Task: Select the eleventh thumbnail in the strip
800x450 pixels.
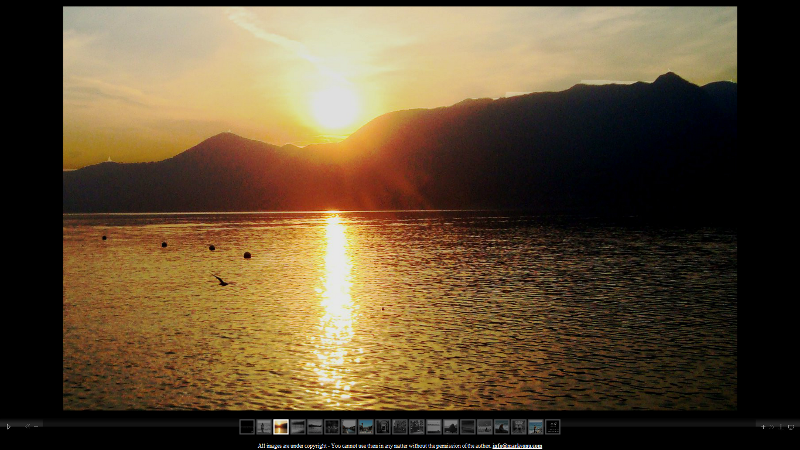Action: pyautogui.click(x=417, y=427)
